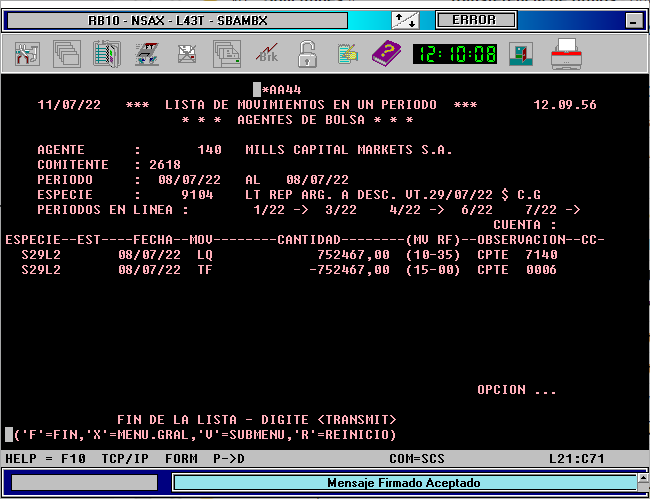Click the LQ movement row quantity 752467,00

pyautogui.click(x=353, y=254)
